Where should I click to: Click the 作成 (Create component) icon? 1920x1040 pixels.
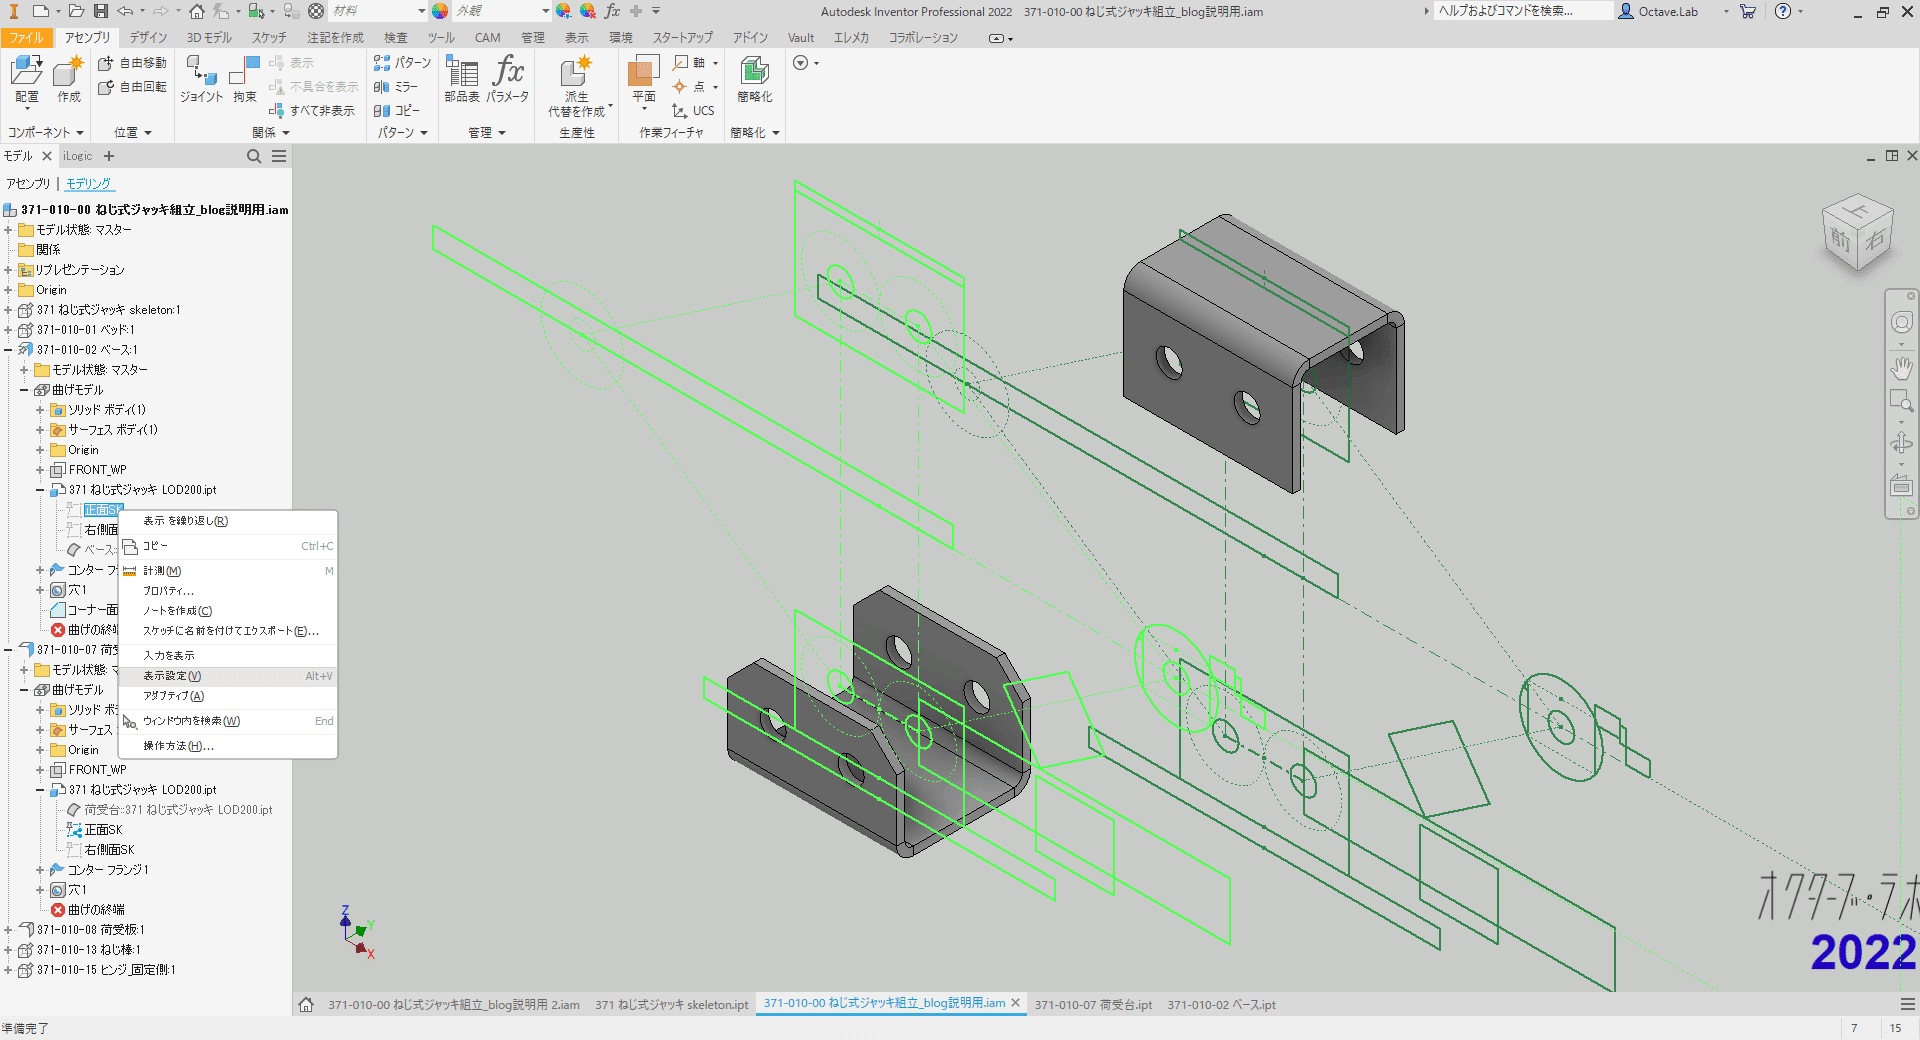point(68,79)
